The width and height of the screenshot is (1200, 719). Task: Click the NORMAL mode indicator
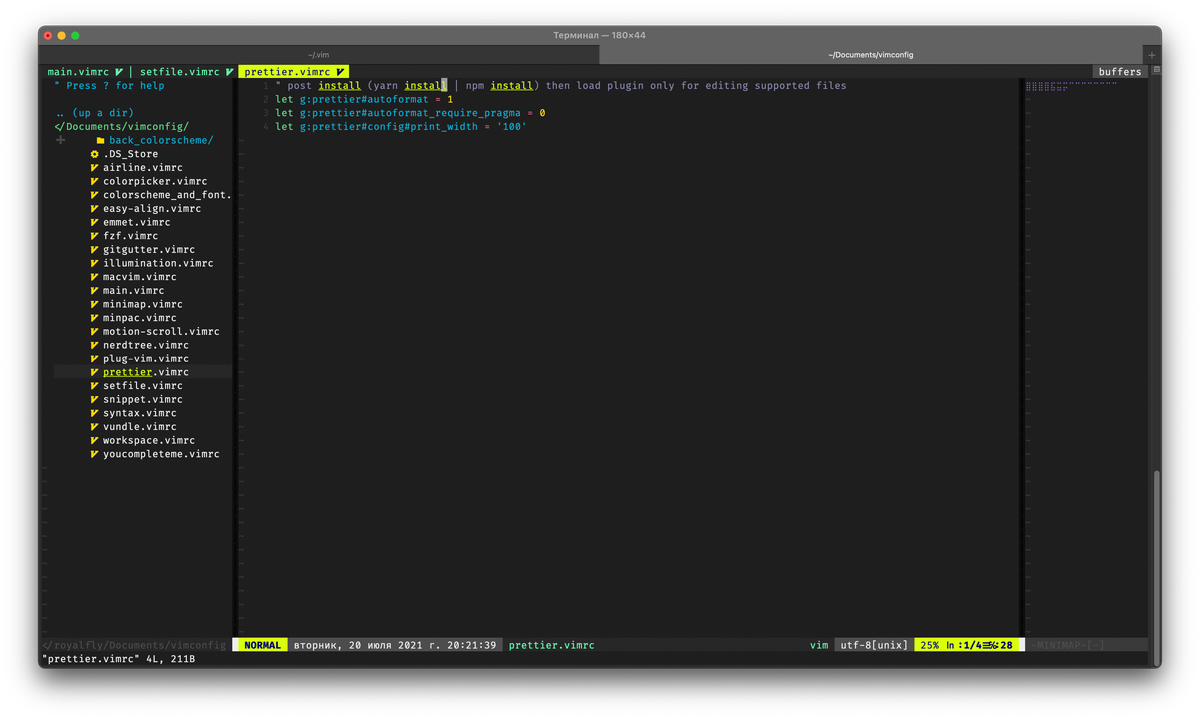click(262, 646)
